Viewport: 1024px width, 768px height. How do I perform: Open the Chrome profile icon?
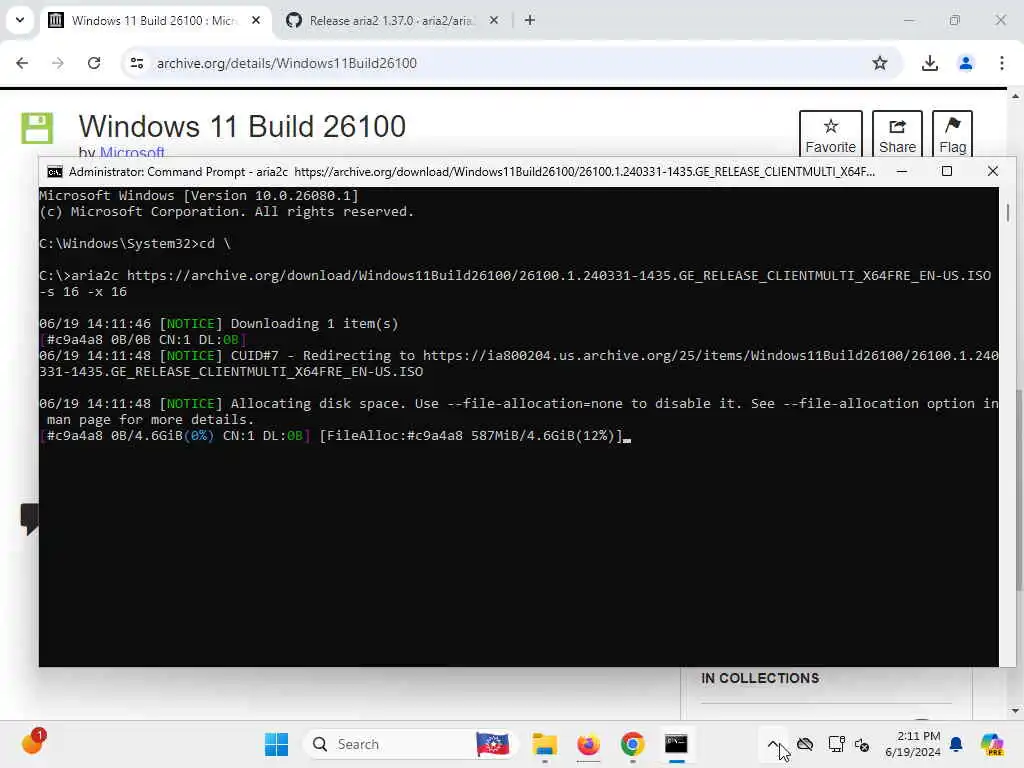tap(965, 63)
